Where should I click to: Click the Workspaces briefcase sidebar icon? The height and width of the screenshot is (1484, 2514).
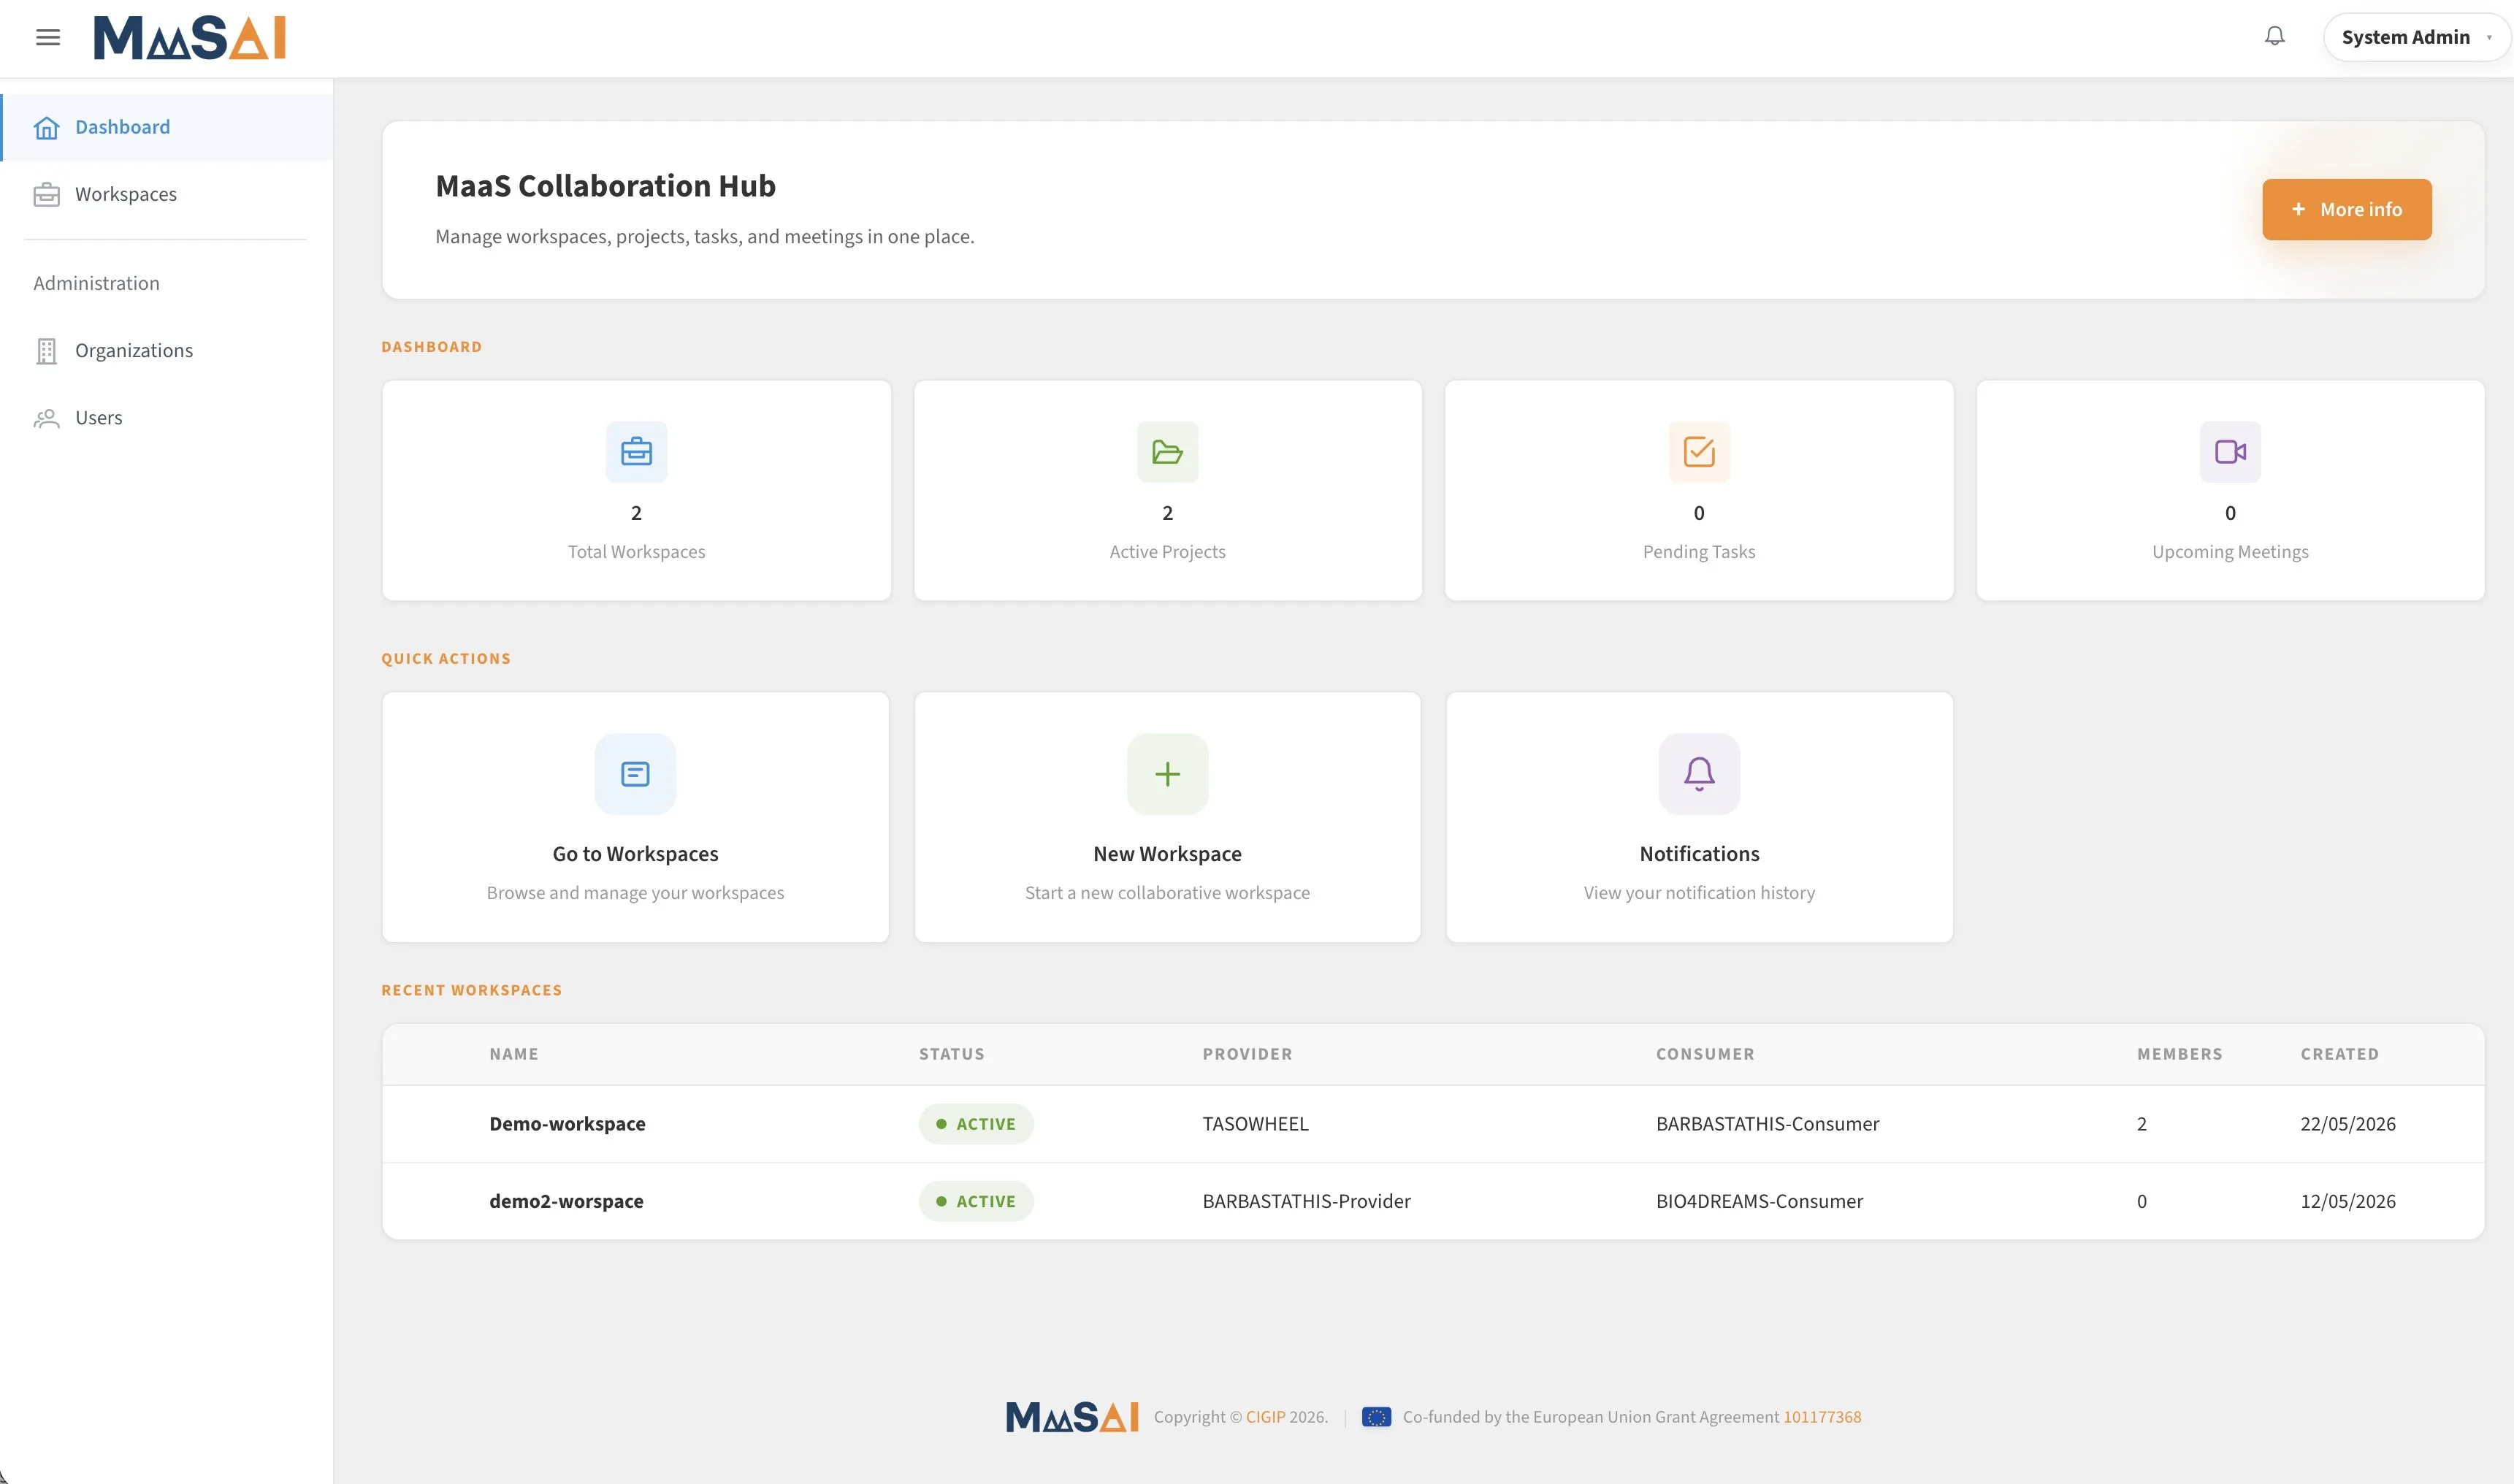pyautogui.click(x=47, y=194)
